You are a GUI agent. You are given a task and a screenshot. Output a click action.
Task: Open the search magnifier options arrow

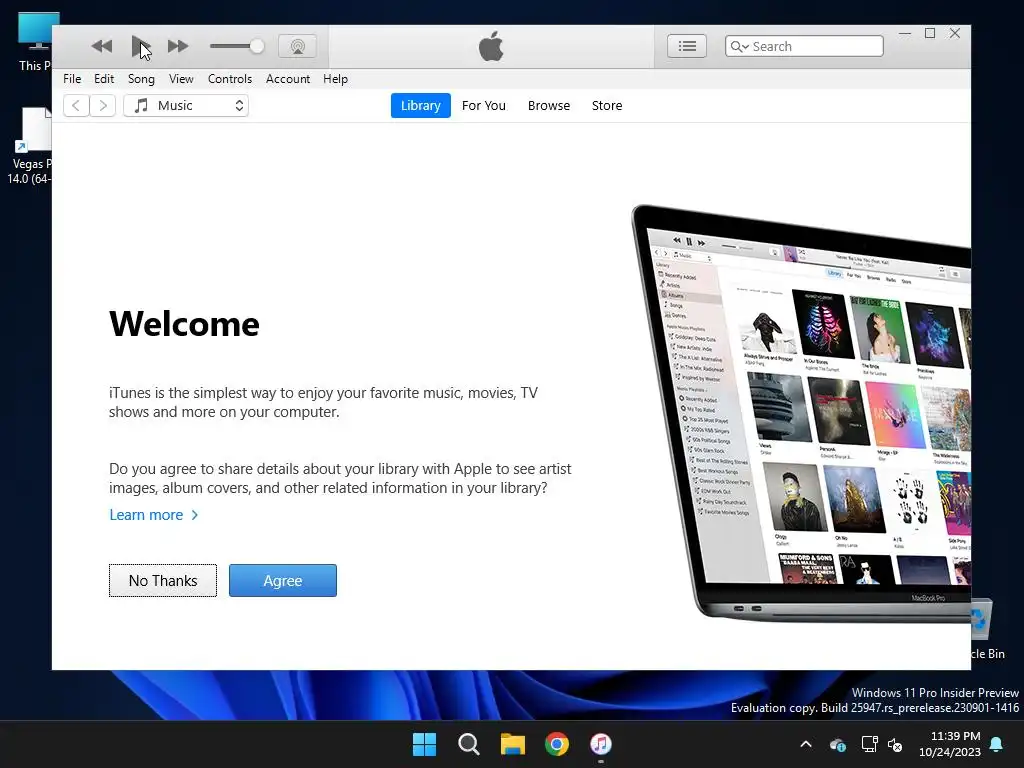740,46
